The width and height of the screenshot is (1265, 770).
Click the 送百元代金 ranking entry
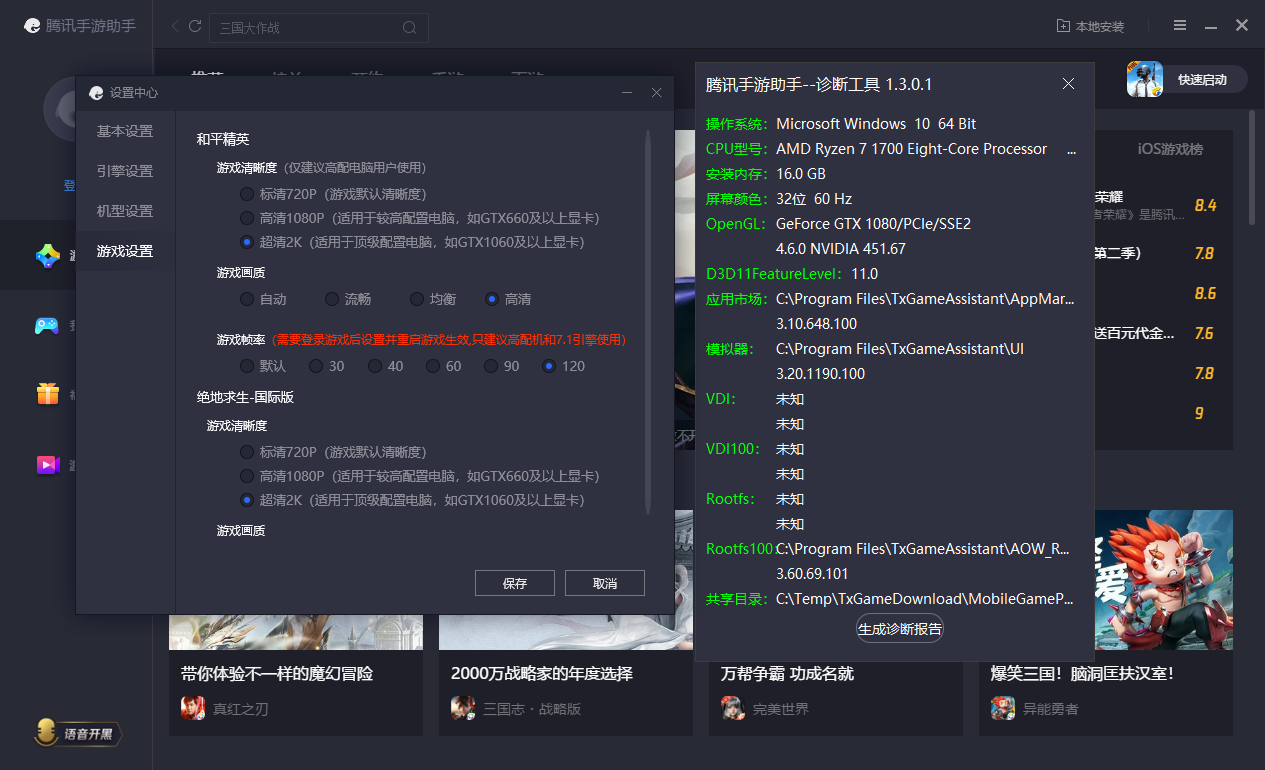point(1135,333)
